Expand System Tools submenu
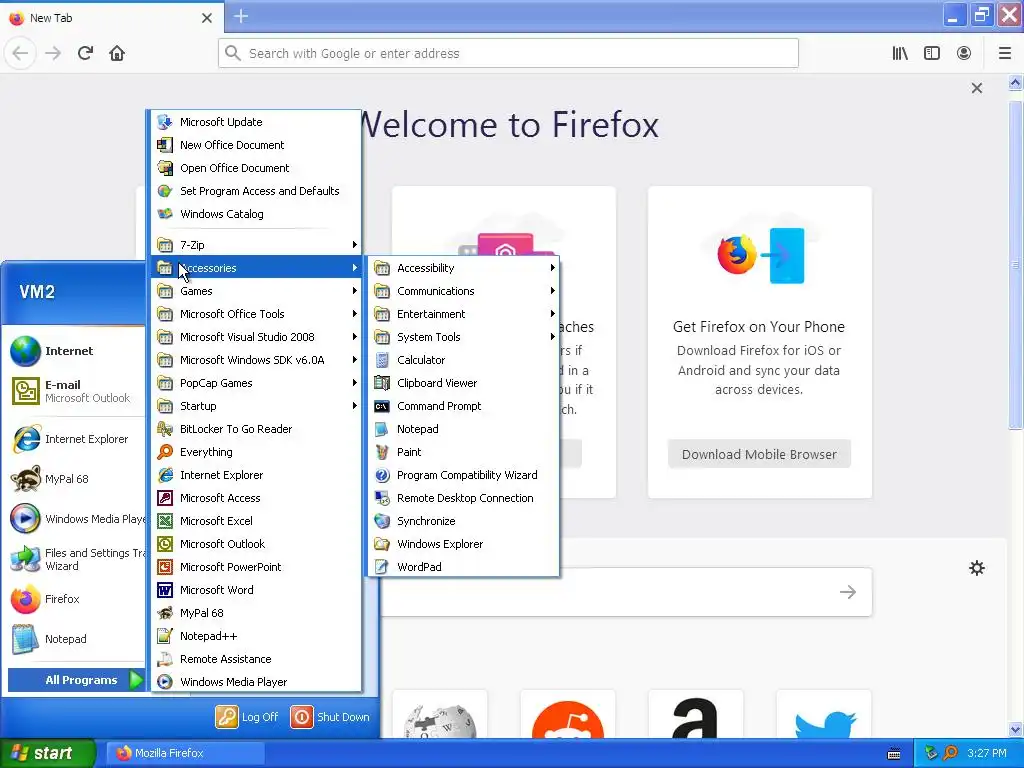Viewport: 1024px width, 768px height. tap(463, 337)
